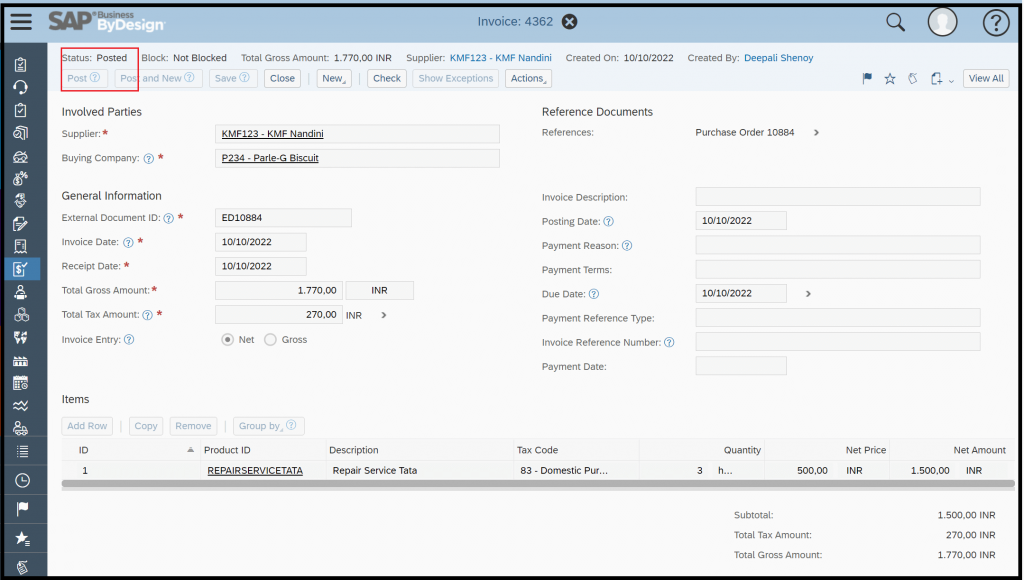1024x580 pixels.
Task: Open the hamburger navigation menu
Action: [21, 22]
